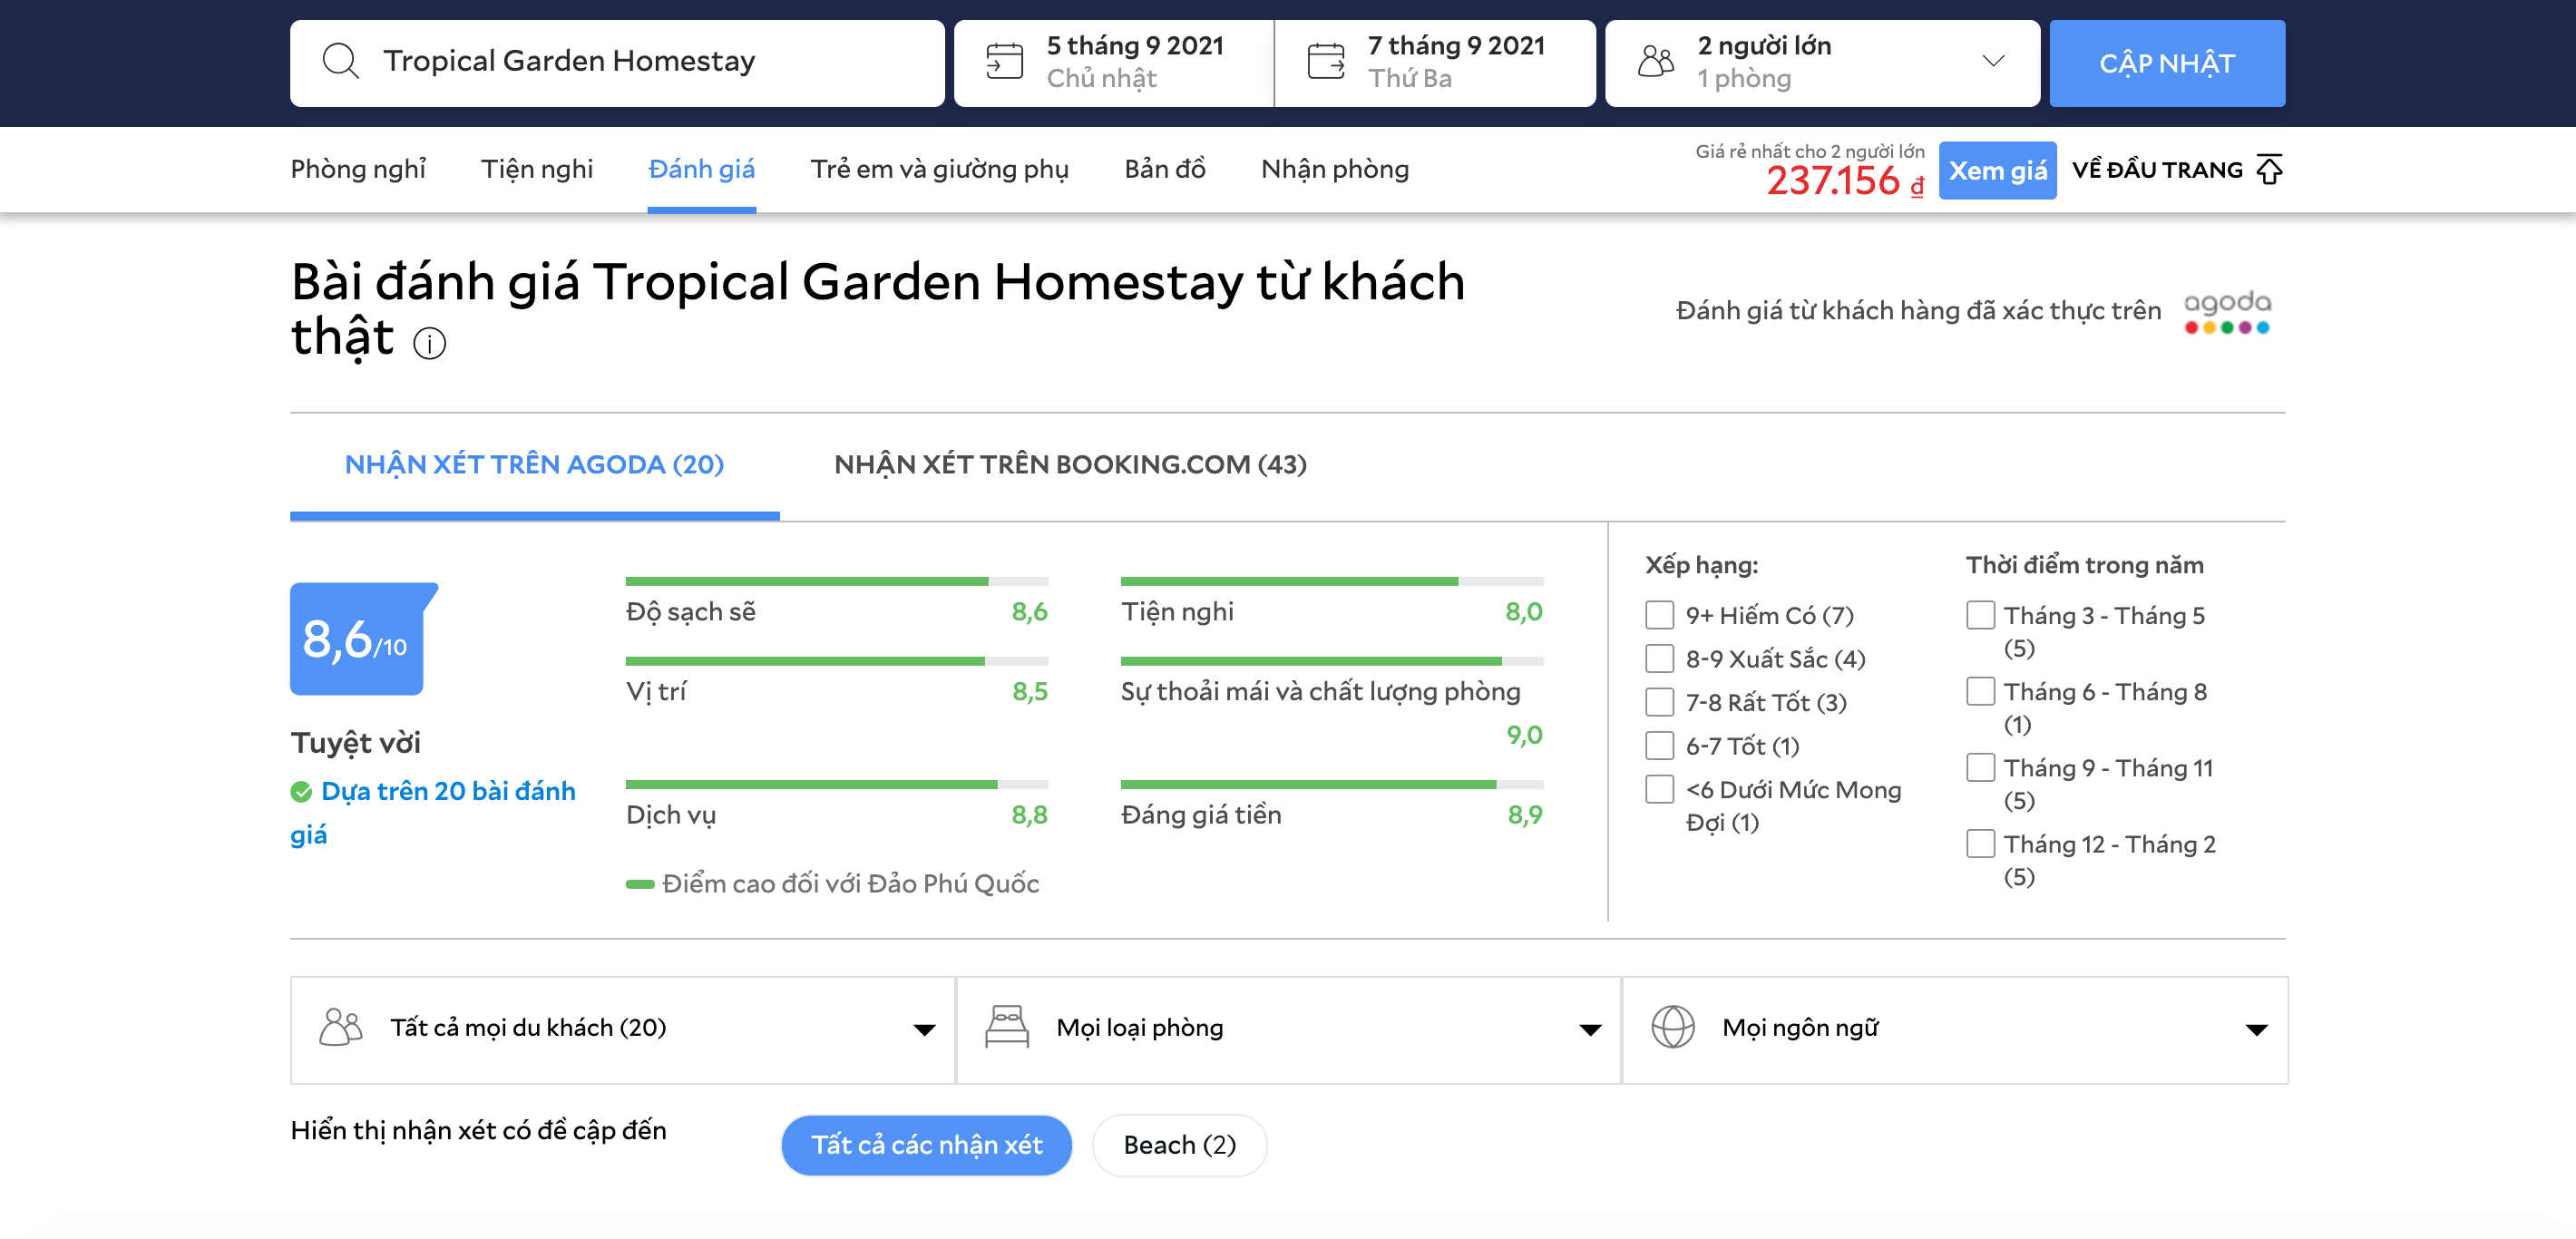
Task: Click the 8,6/10 score badge
Action: [x=364, y=638]
